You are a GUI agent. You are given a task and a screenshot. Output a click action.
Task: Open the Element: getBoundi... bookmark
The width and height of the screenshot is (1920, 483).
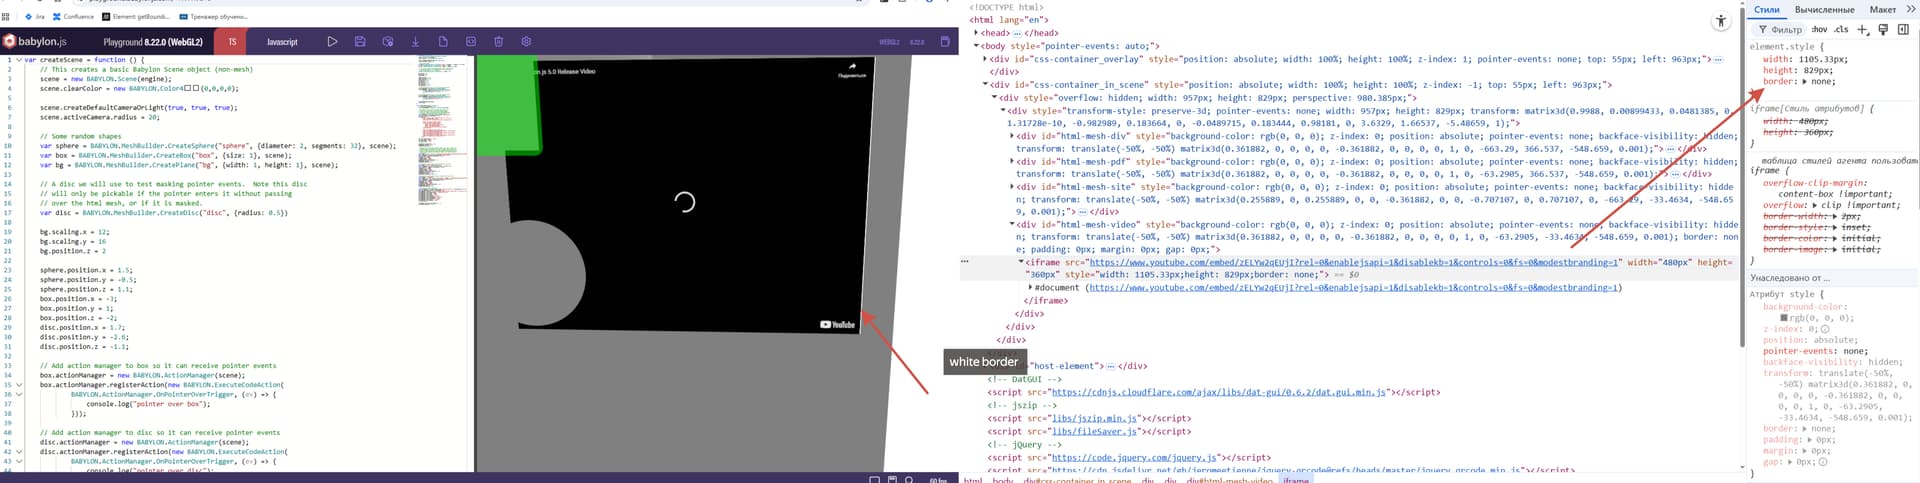coord(136,17)
